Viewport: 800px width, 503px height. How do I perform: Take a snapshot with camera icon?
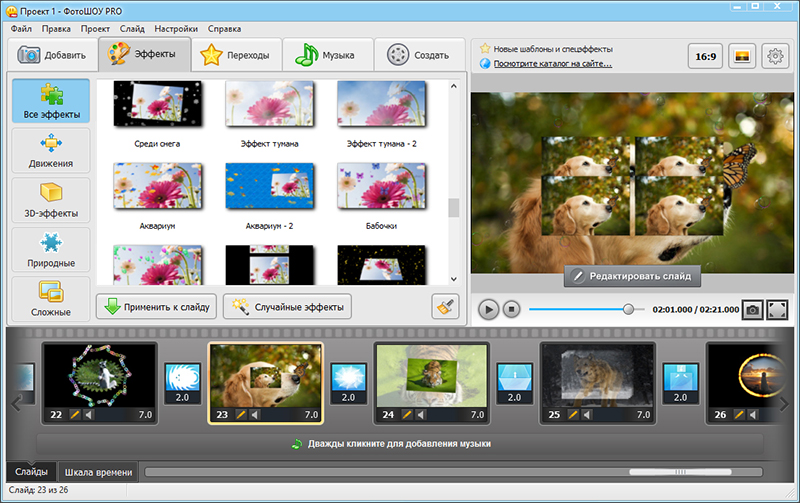click(752, 310)
